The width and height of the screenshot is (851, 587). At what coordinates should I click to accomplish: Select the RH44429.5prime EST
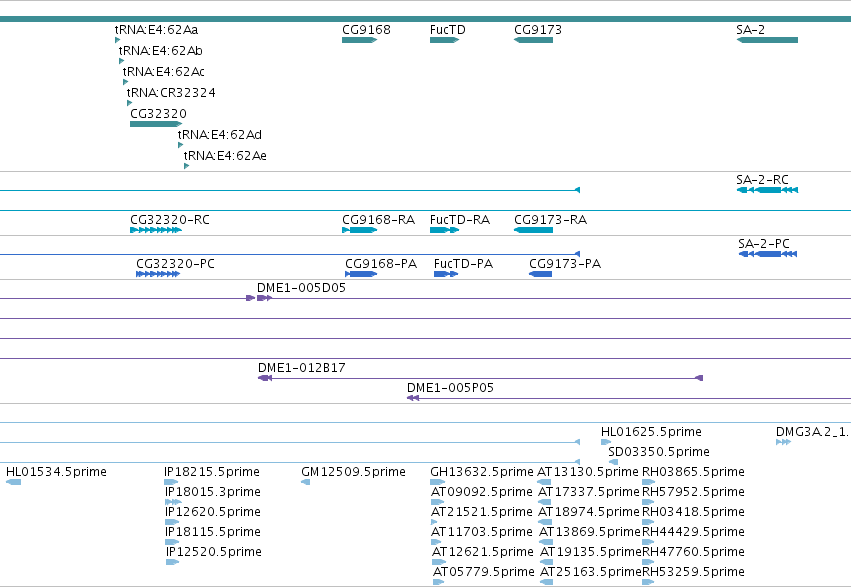point(648,542)
